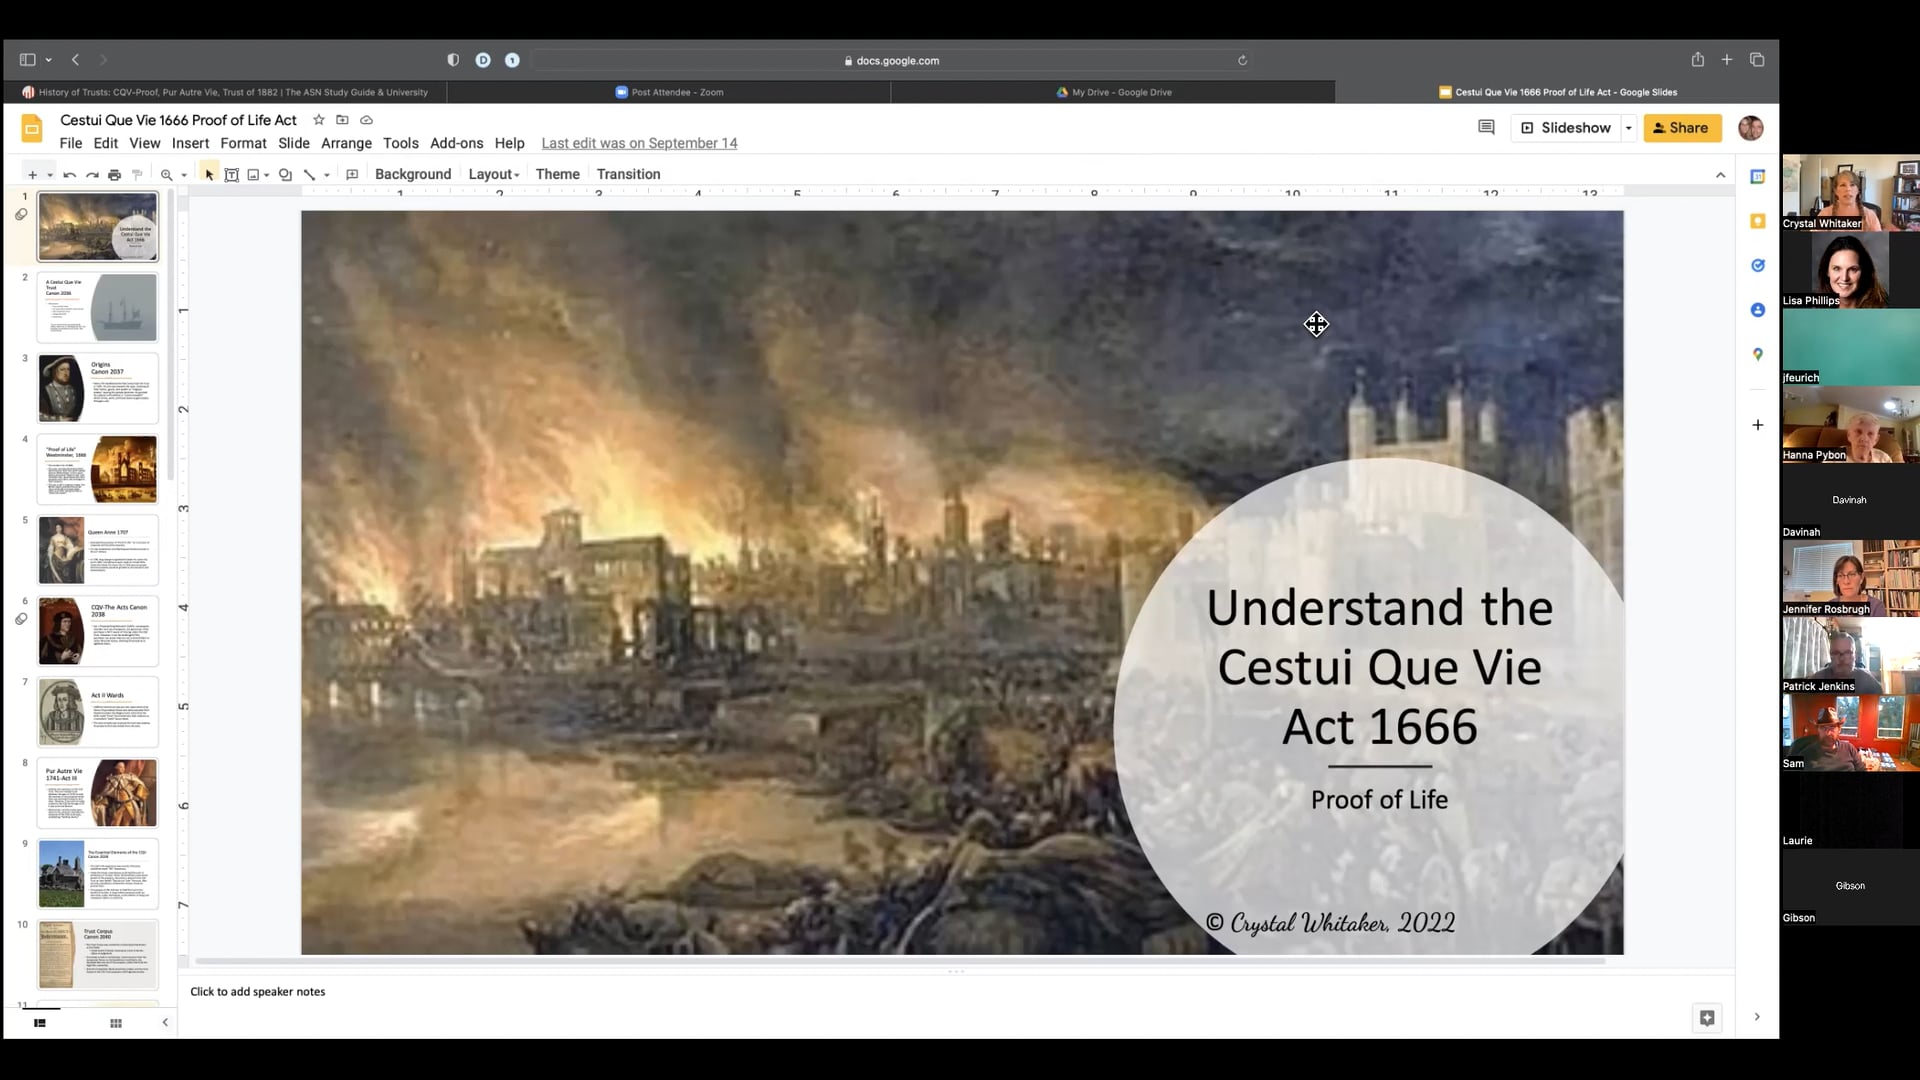Click the paint format roller icon

137,175
